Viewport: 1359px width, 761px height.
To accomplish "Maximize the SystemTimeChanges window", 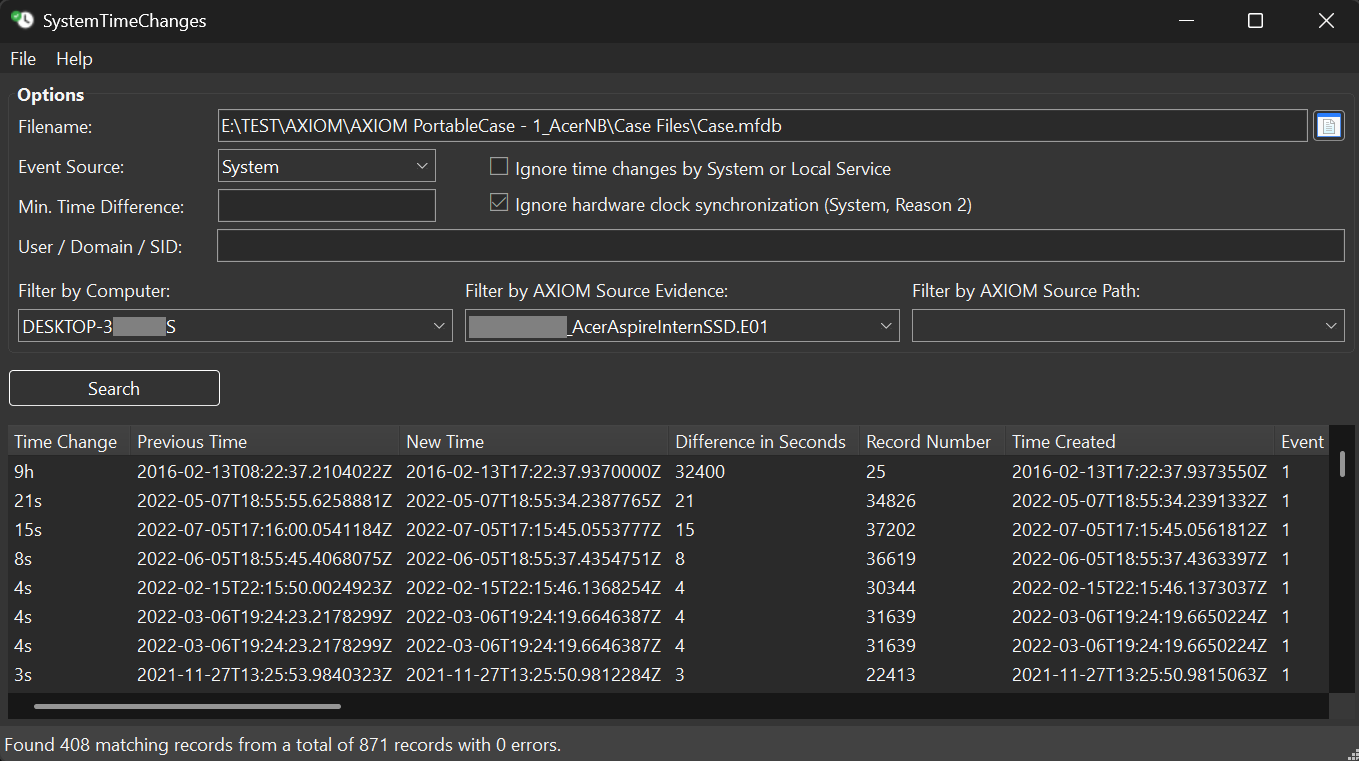I will point(1255,20).
